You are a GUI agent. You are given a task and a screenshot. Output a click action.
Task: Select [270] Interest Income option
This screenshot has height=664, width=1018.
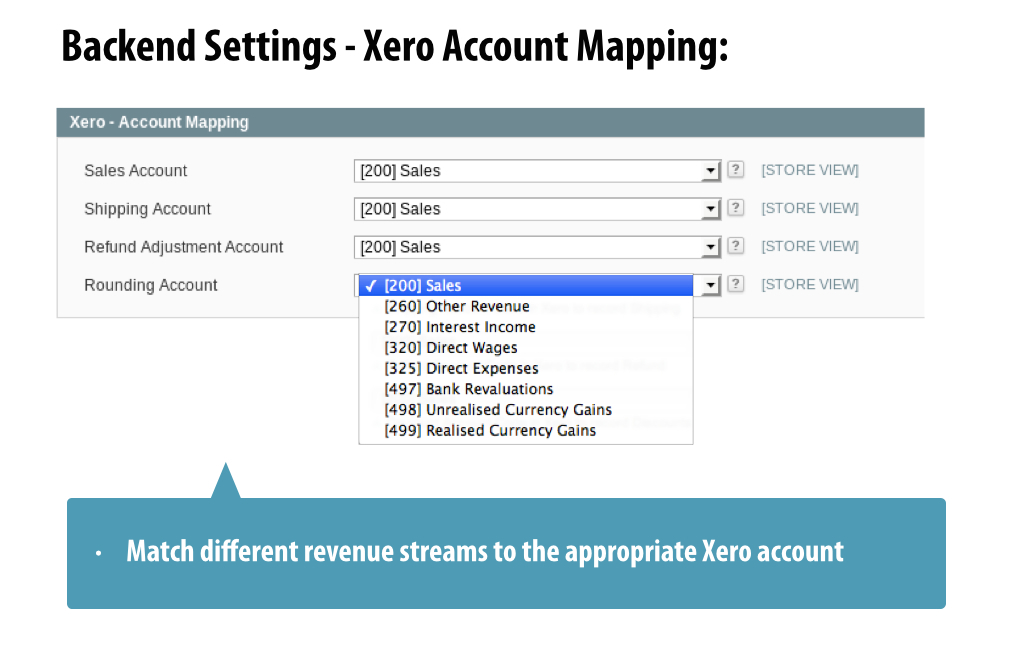459,327
